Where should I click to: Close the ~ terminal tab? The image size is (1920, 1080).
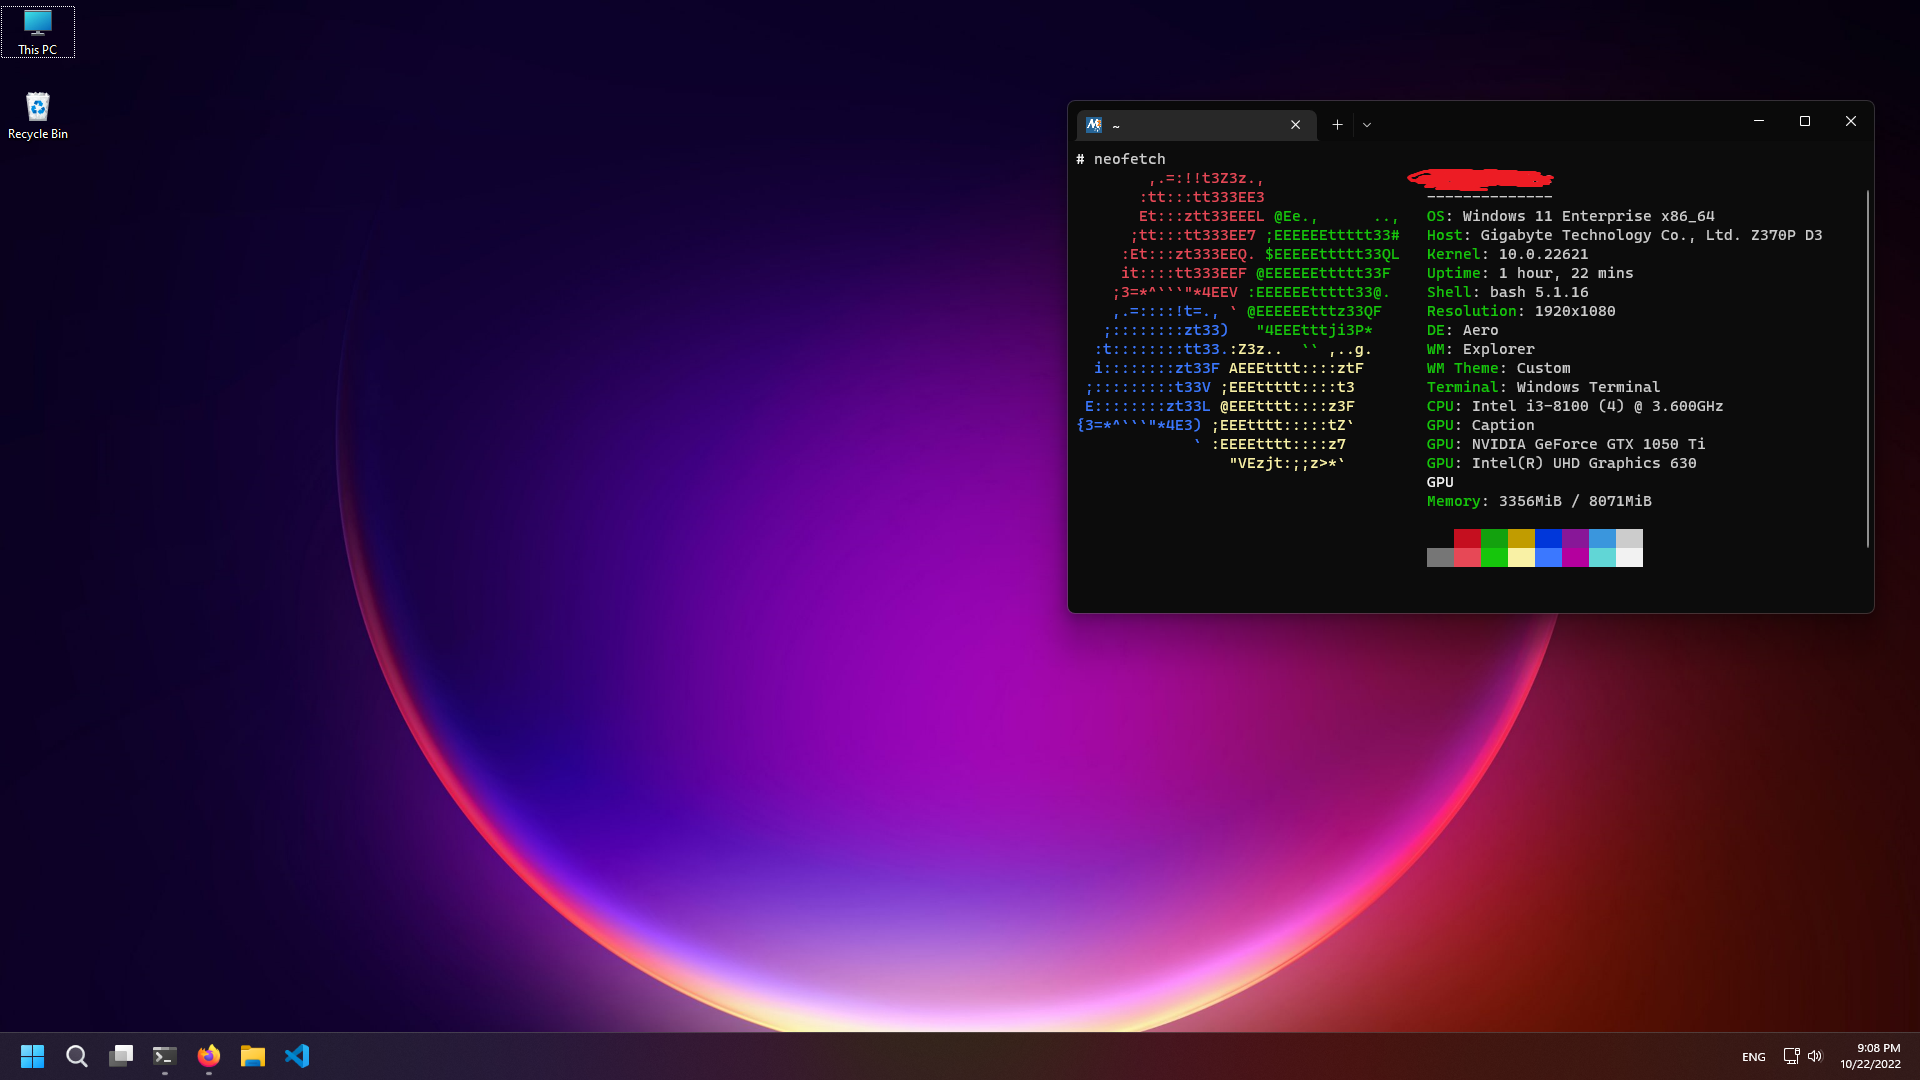[x=1295, y=125]
